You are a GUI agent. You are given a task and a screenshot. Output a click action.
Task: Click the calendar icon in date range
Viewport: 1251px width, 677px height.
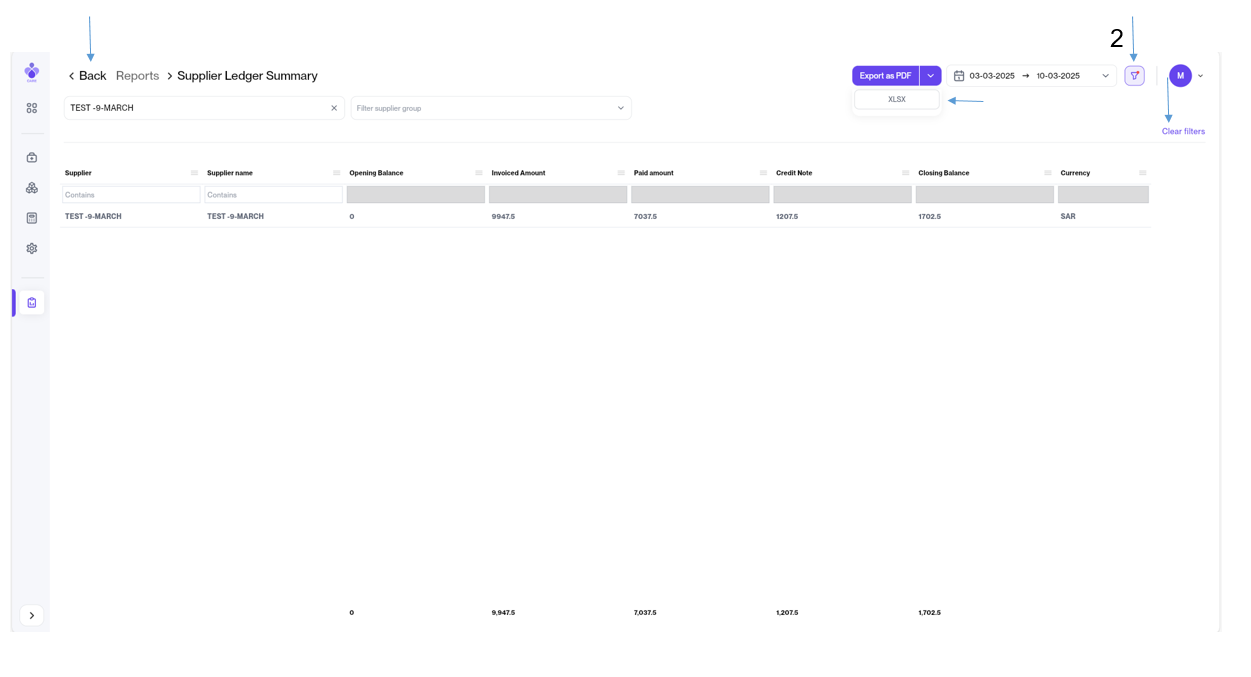tap(959, 76)
